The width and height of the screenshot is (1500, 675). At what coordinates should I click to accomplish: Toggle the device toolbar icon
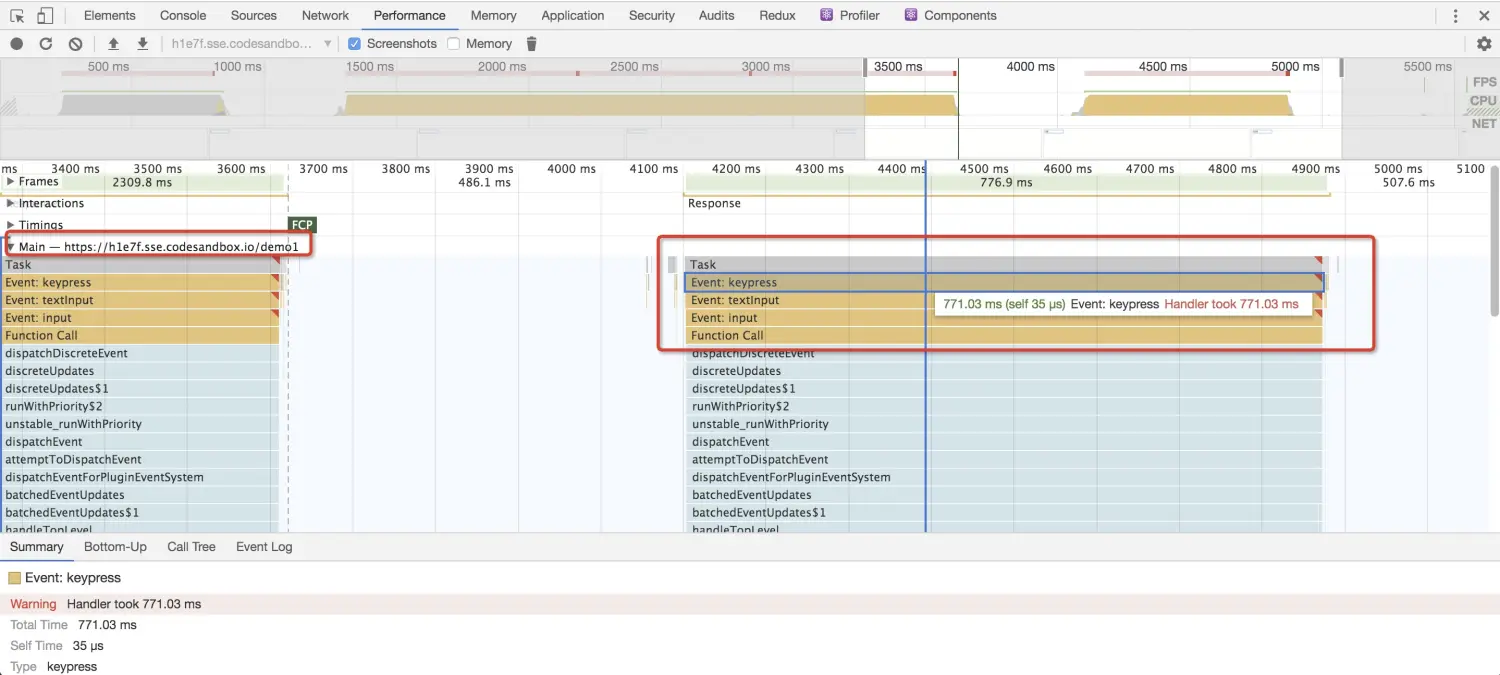click(45, 15)
